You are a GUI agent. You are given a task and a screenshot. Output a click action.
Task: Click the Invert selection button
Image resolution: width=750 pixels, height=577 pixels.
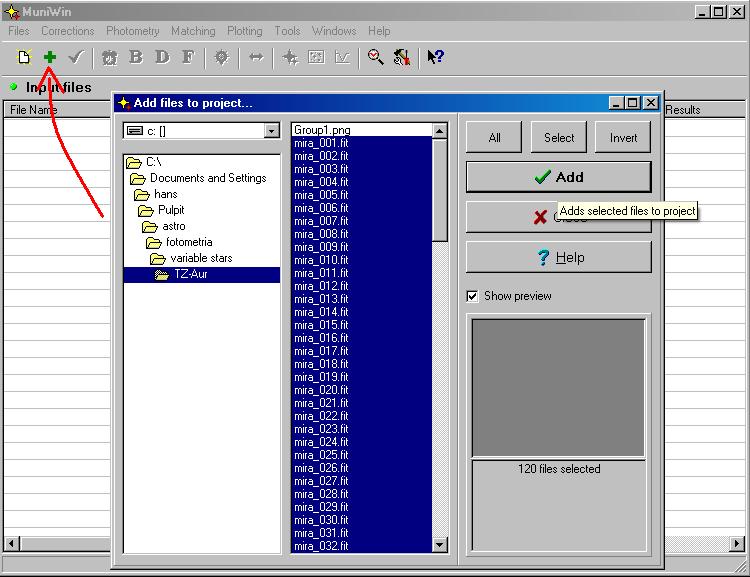[623, 138]
